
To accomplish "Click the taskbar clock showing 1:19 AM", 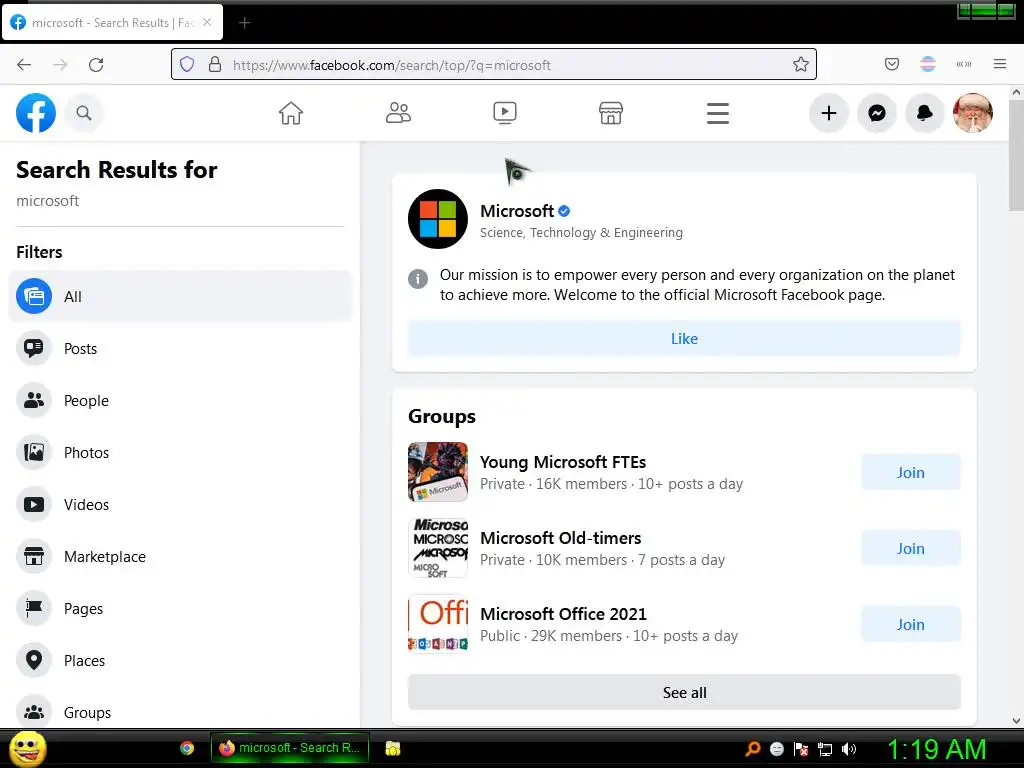I will pos(936,749).
